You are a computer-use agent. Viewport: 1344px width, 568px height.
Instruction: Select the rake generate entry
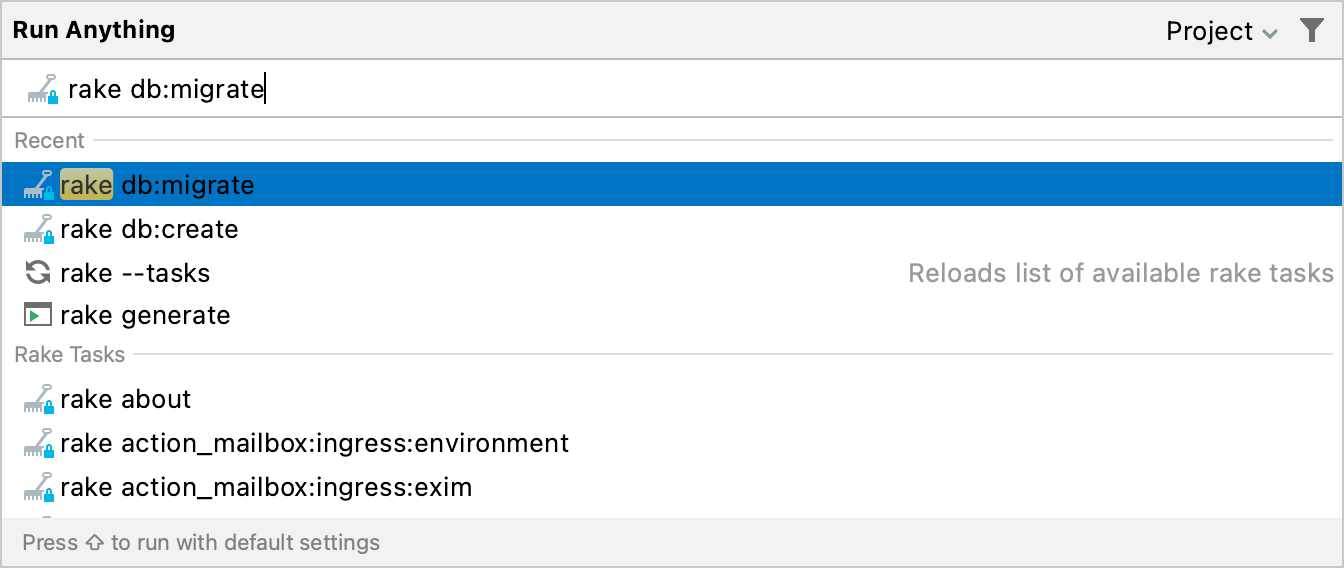pyautogui.click(x=145, y=315)
